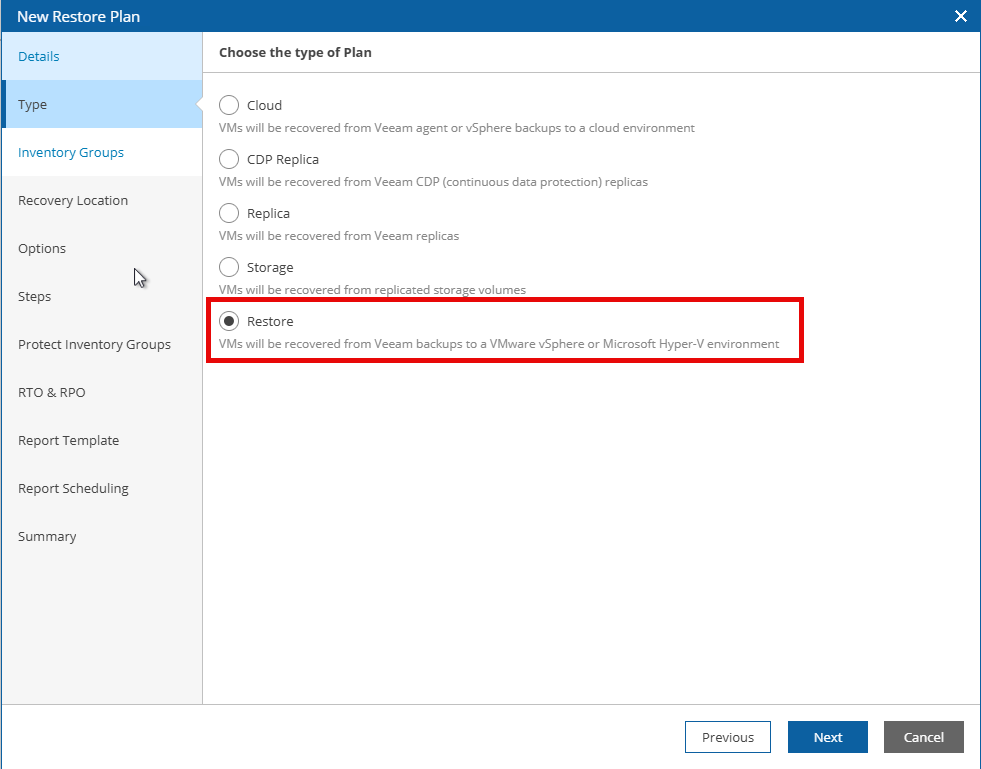981x769 pixels.
Task: Open the Summary step
Action: pos(47,536)
